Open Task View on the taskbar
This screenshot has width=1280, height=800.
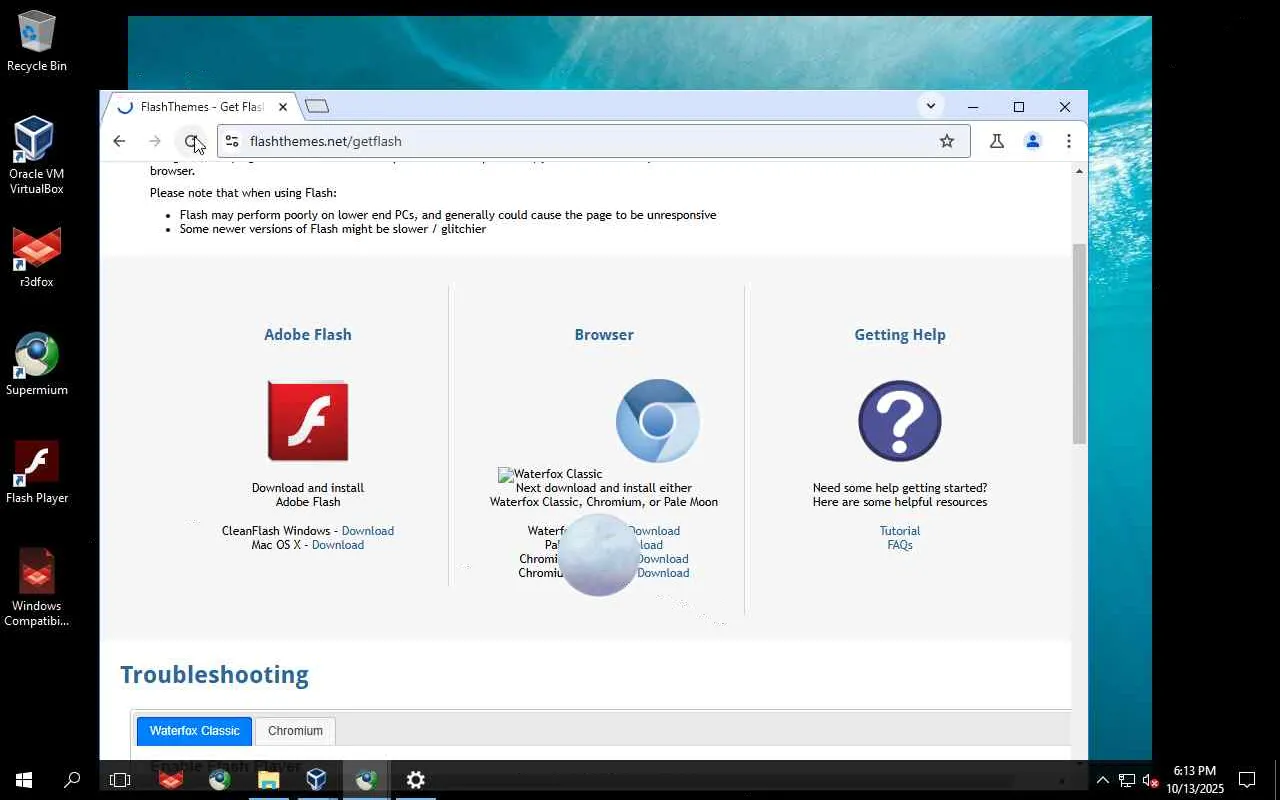coord(120,780)
